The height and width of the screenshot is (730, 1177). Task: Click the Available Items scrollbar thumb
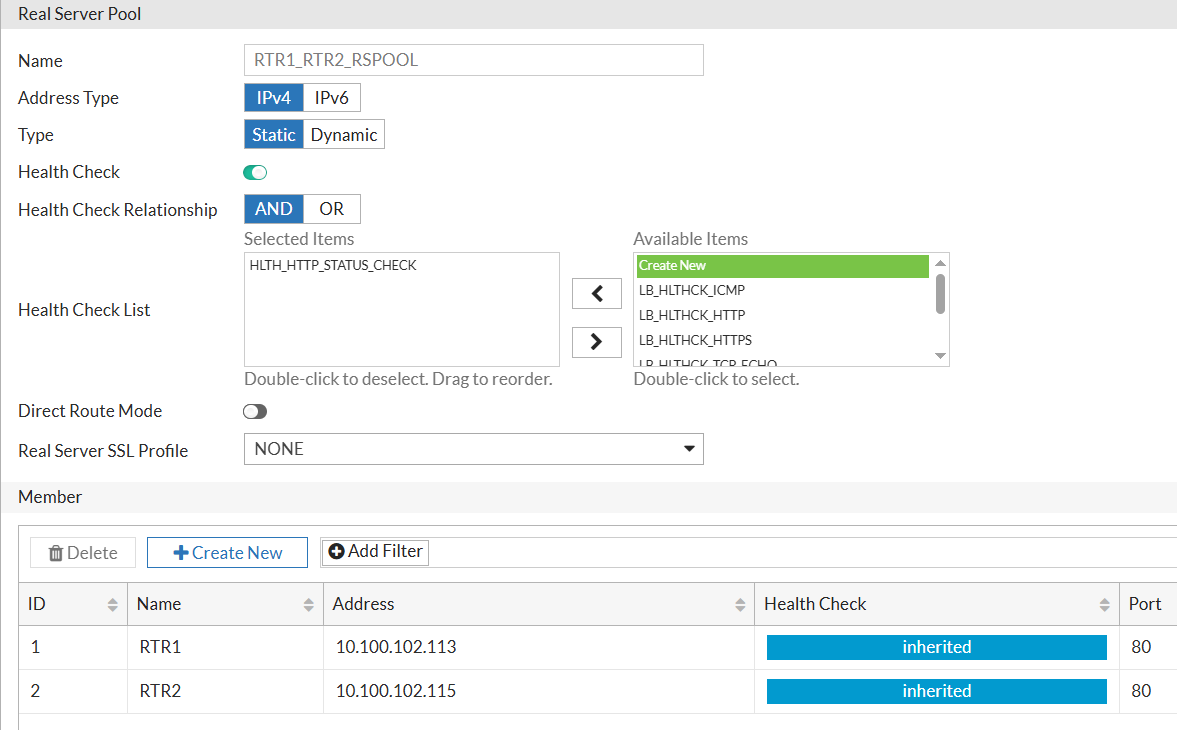940,294
